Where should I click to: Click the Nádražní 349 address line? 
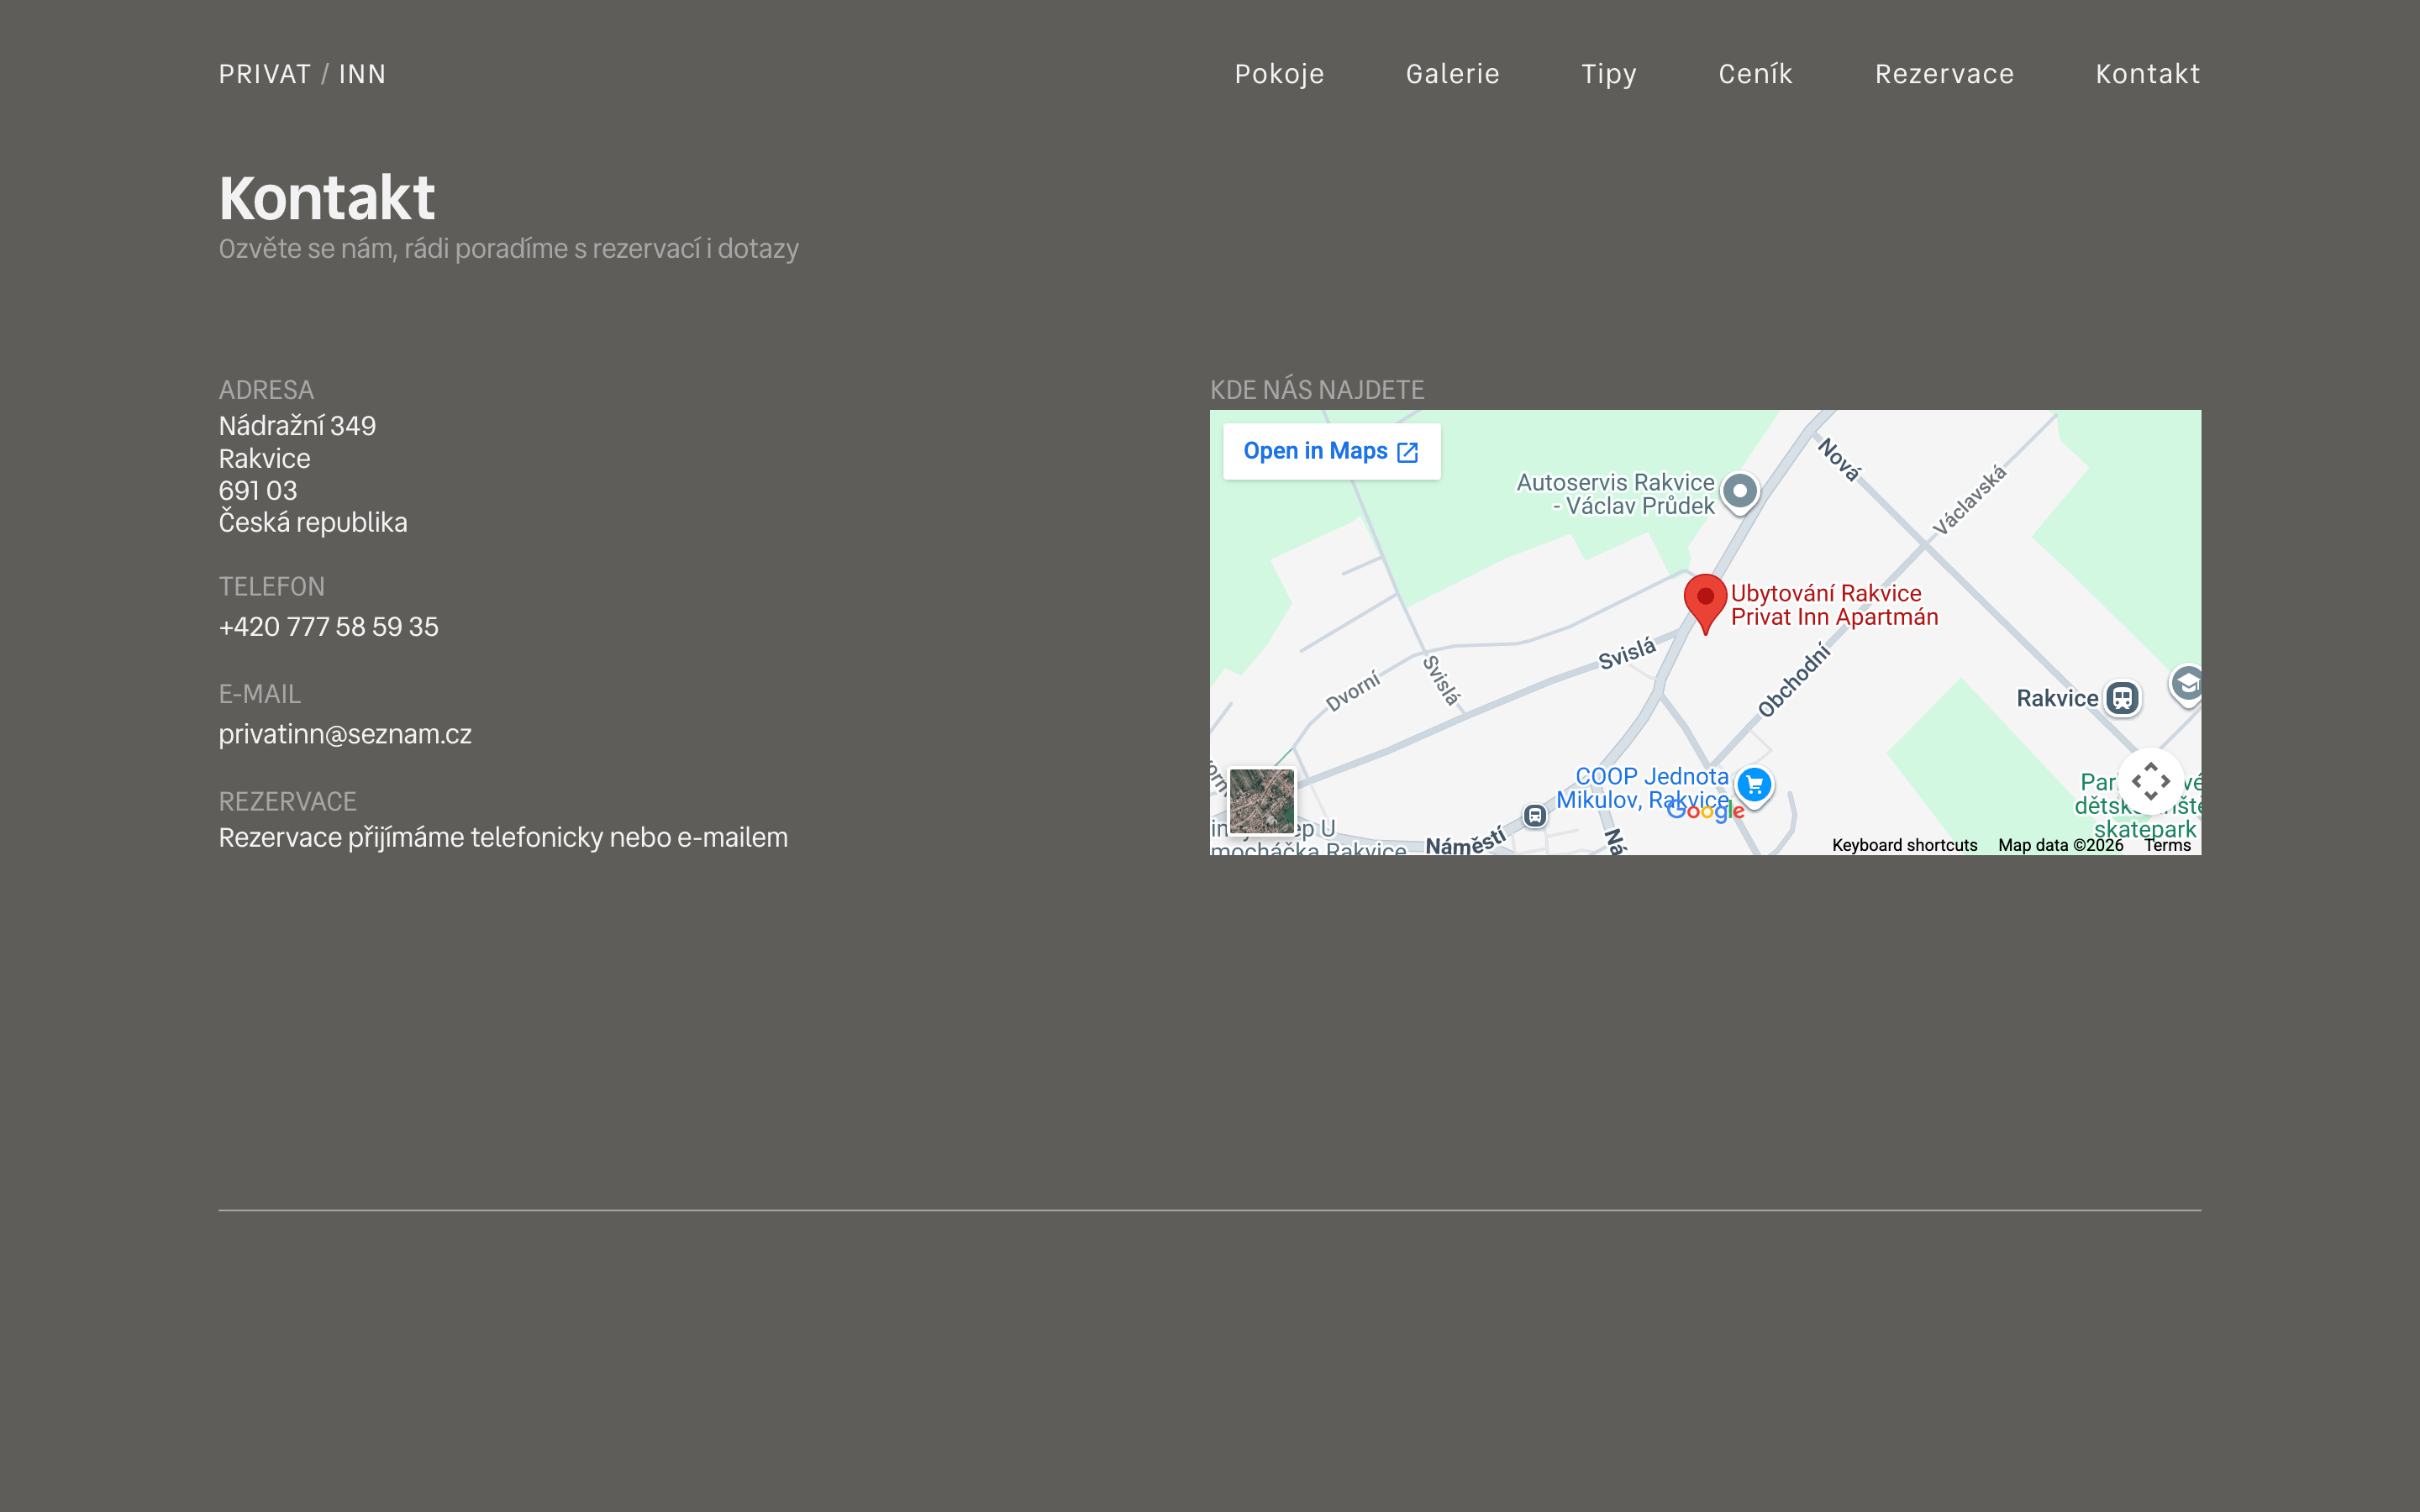click(x=298, y=426)
